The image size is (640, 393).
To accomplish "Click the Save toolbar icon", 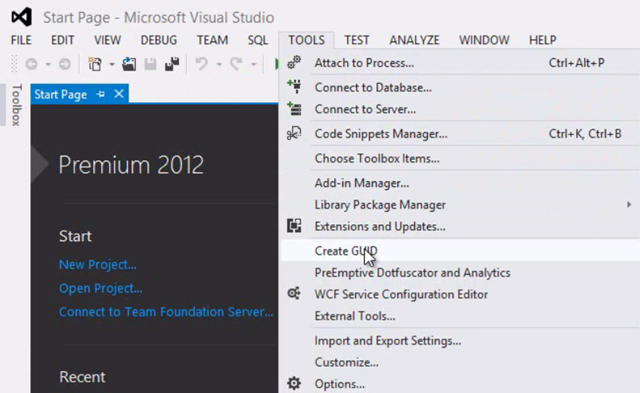I will (x=150, y=64).
